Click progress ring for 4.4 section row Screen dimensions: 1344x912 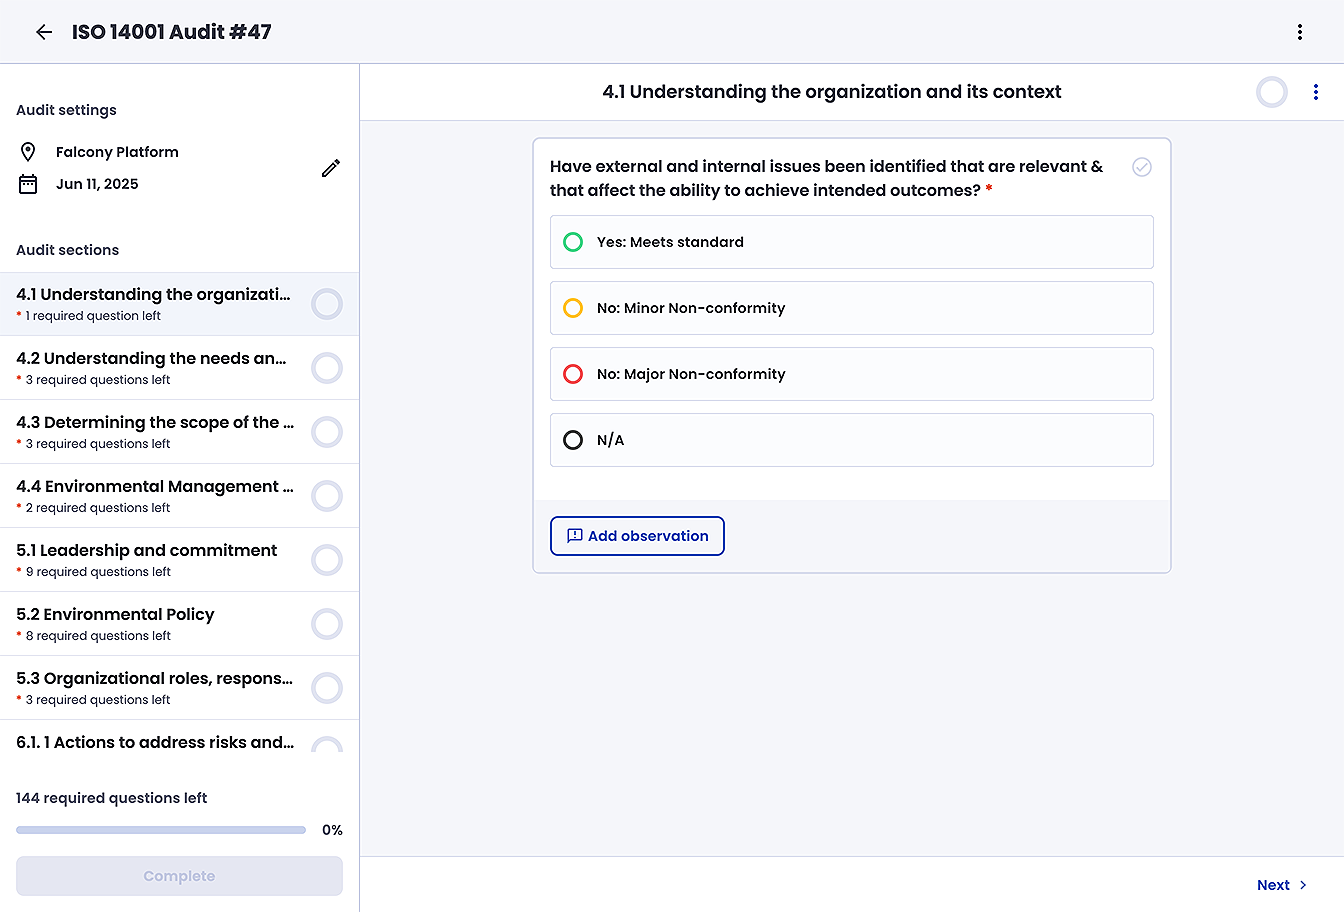[x=327, y=496]
